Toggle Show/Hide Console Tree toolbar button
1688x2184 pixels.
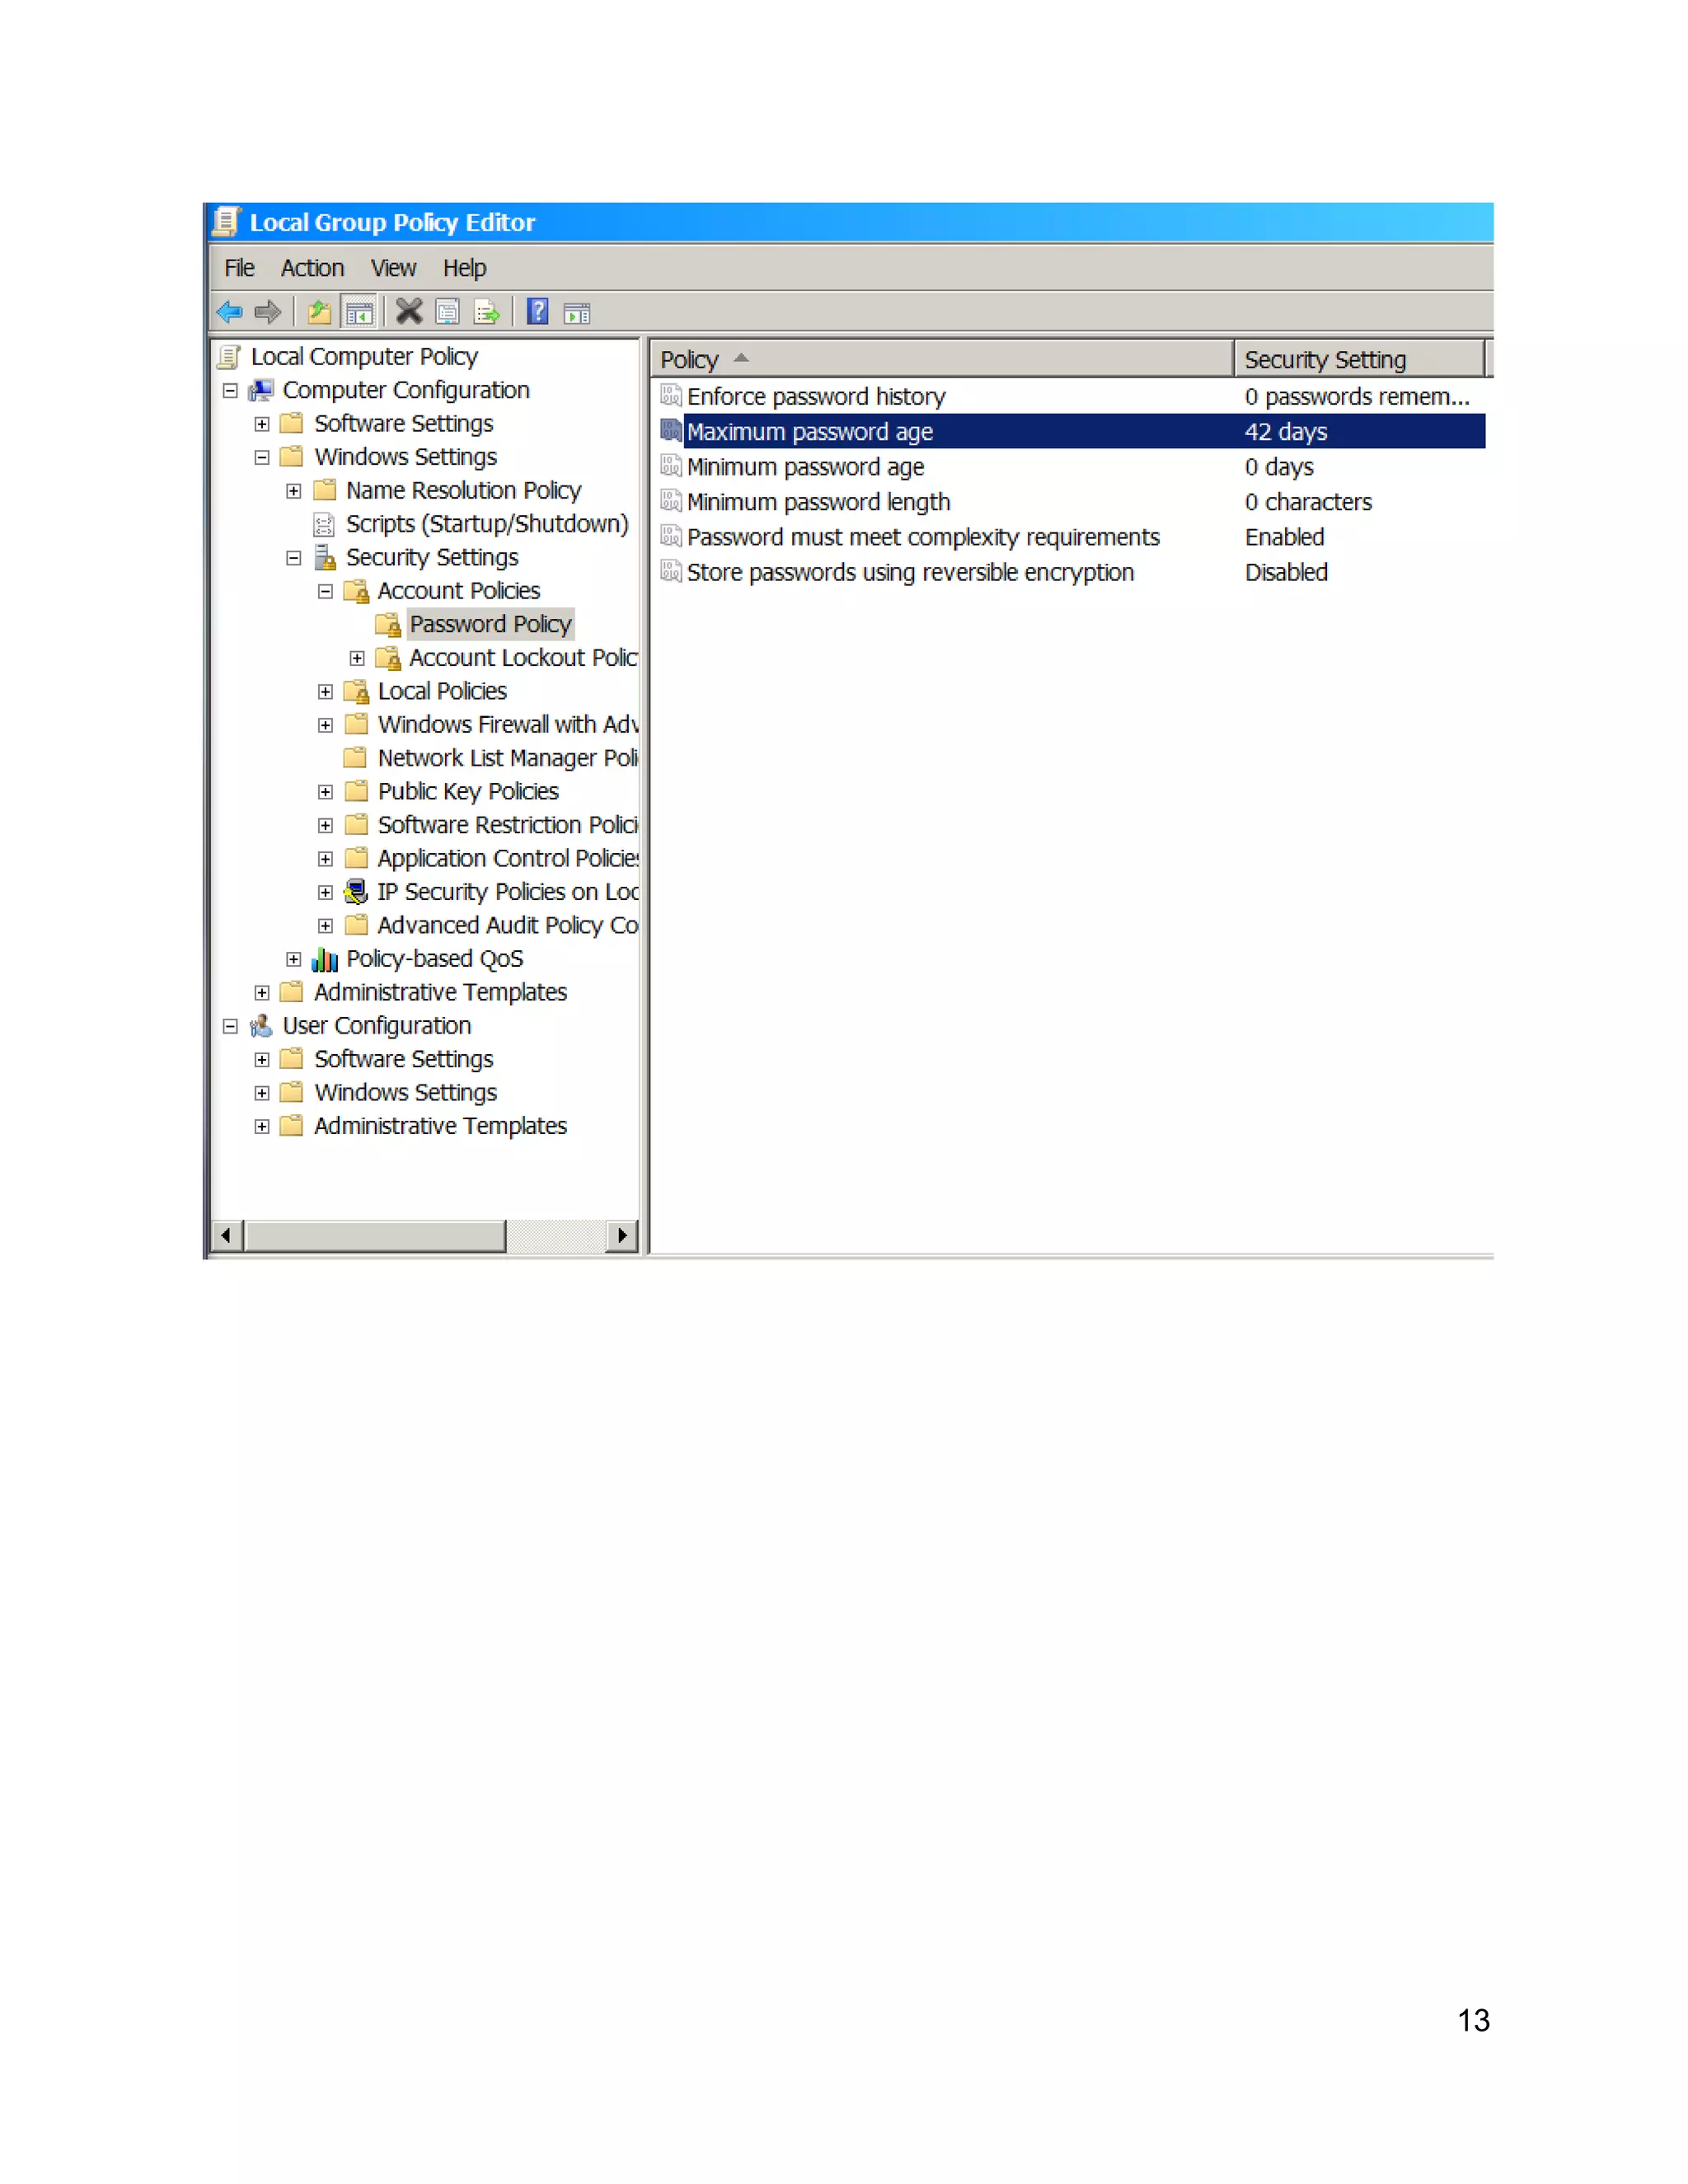pos(359,313)
